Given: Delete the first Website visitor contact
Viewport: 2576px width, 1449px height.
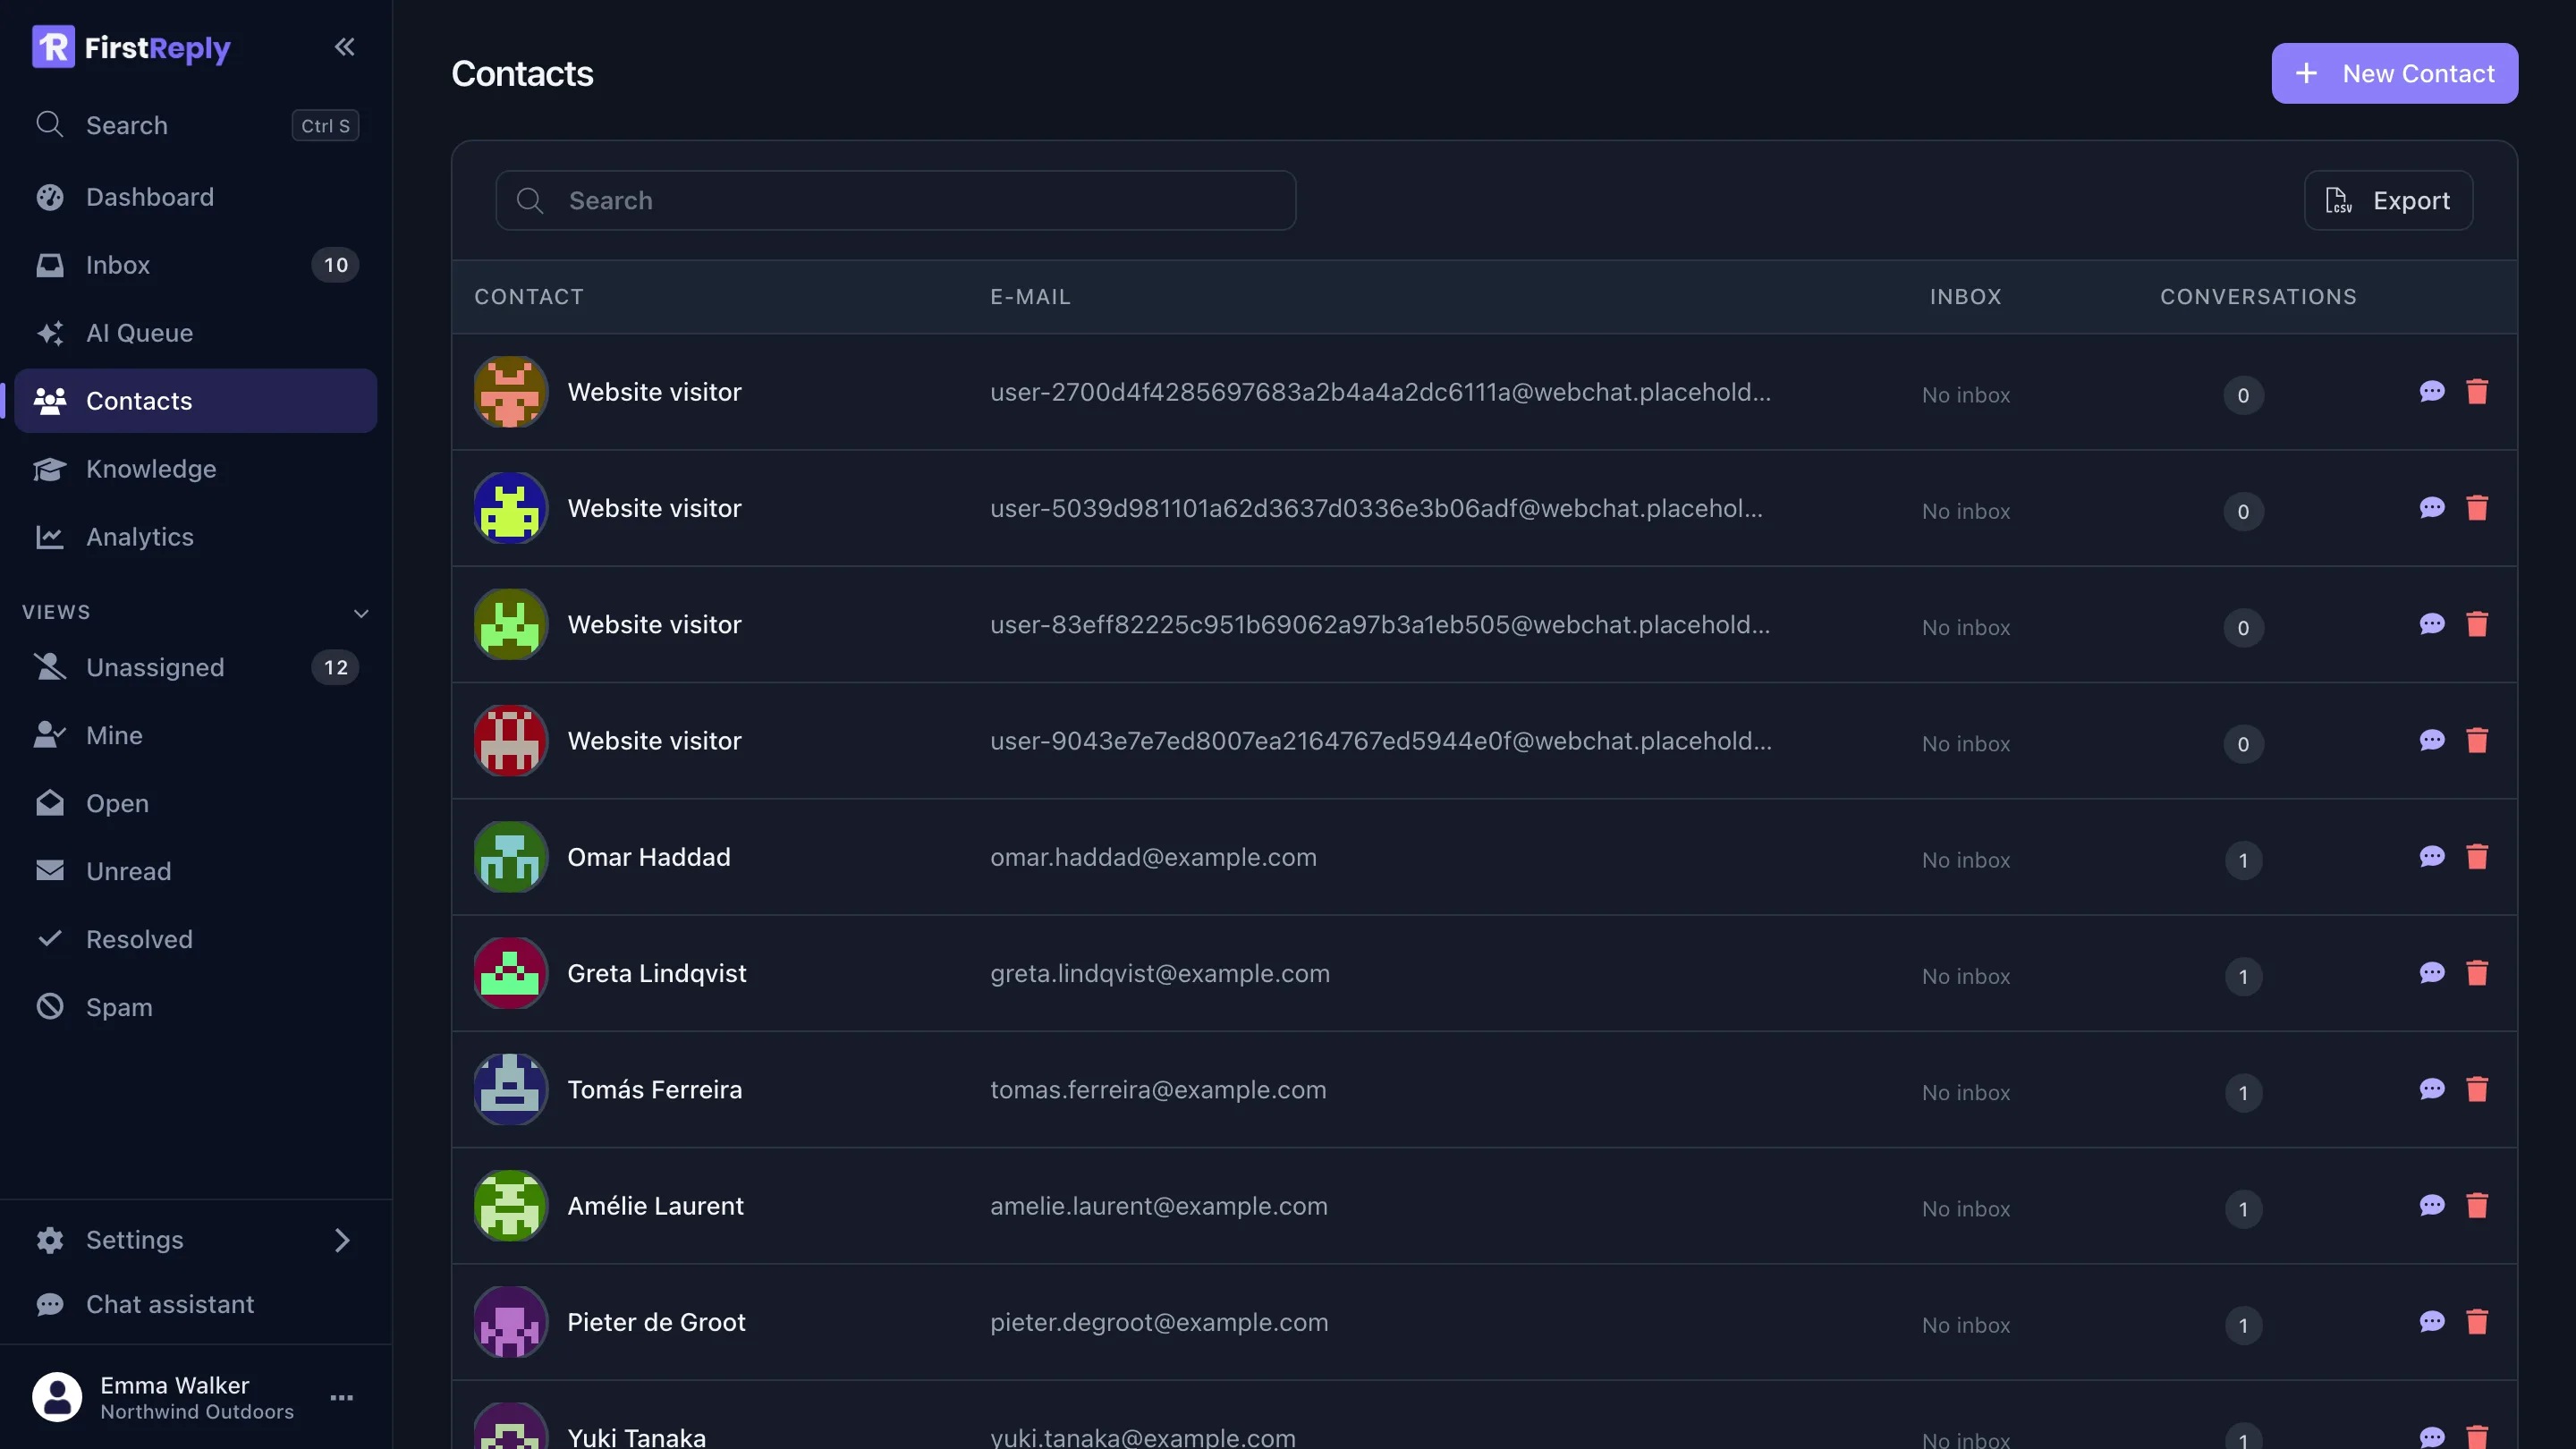Looking at the screenshot, I should click(x=2477, y=392).
